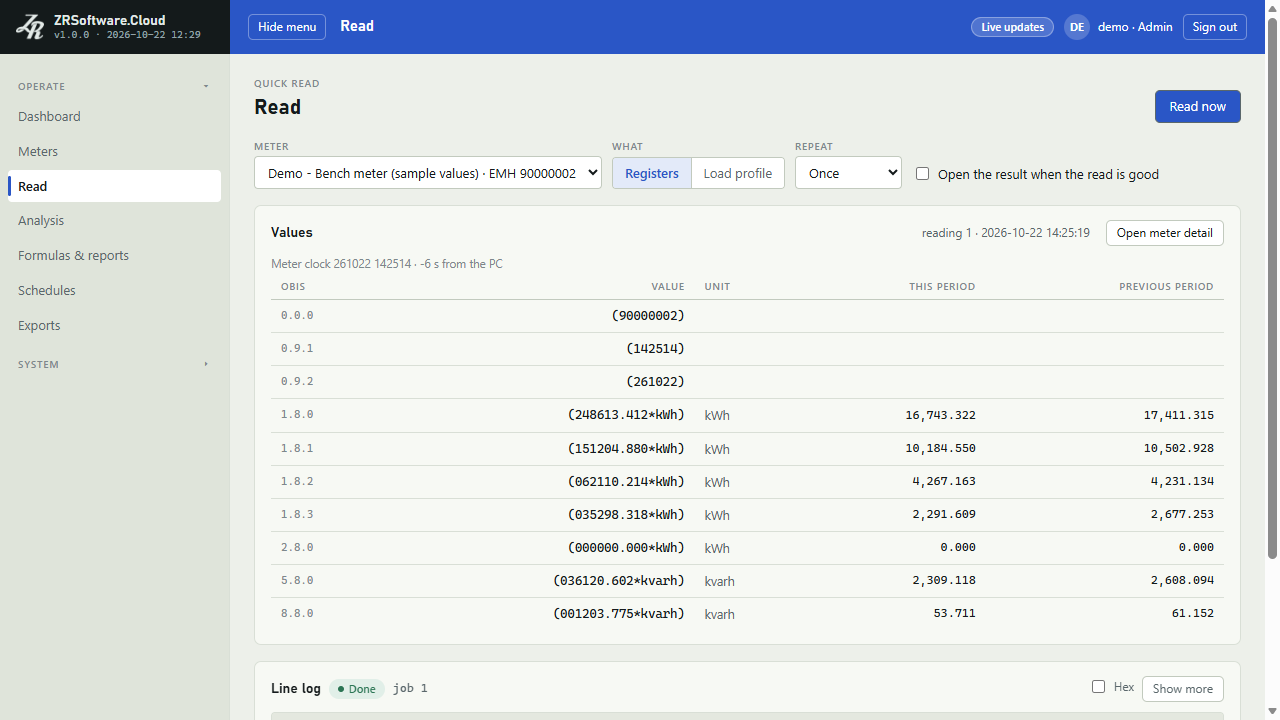Click value (001203.775*kvarh)
The width and height of the screenshot is (1280, 720).
tap(619, 613)
